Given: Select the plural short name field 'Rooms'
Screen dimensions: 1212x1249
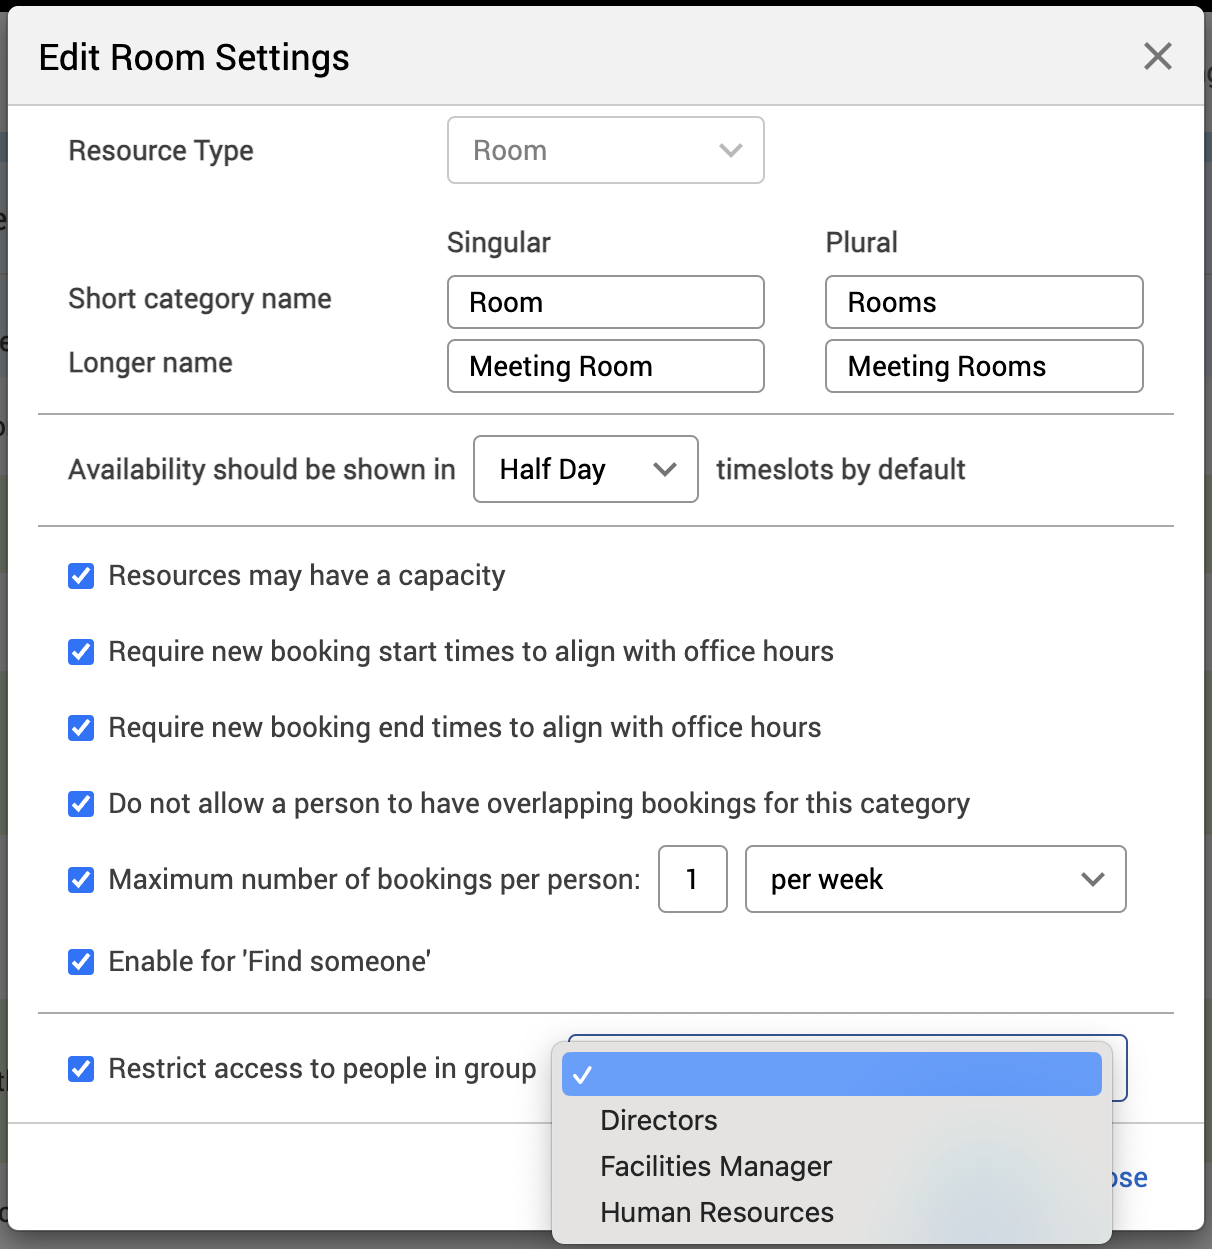Looking at the screenshot, I should [983, 302].
